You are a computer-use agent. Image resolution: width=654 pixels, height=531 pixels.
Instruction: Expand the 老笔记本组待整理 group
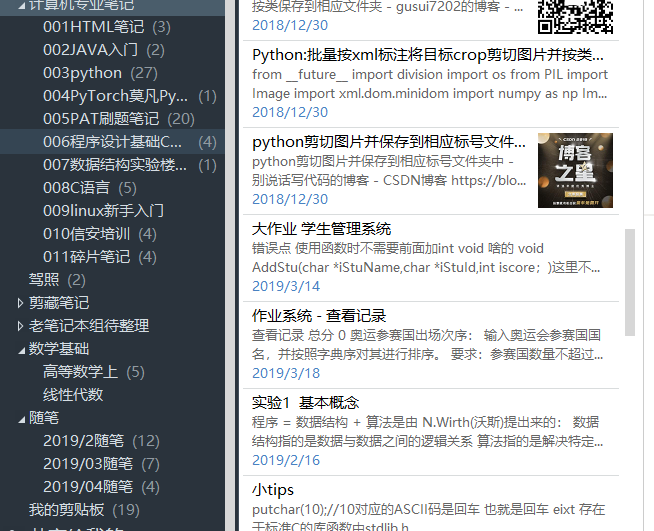[x=20, y=326]
